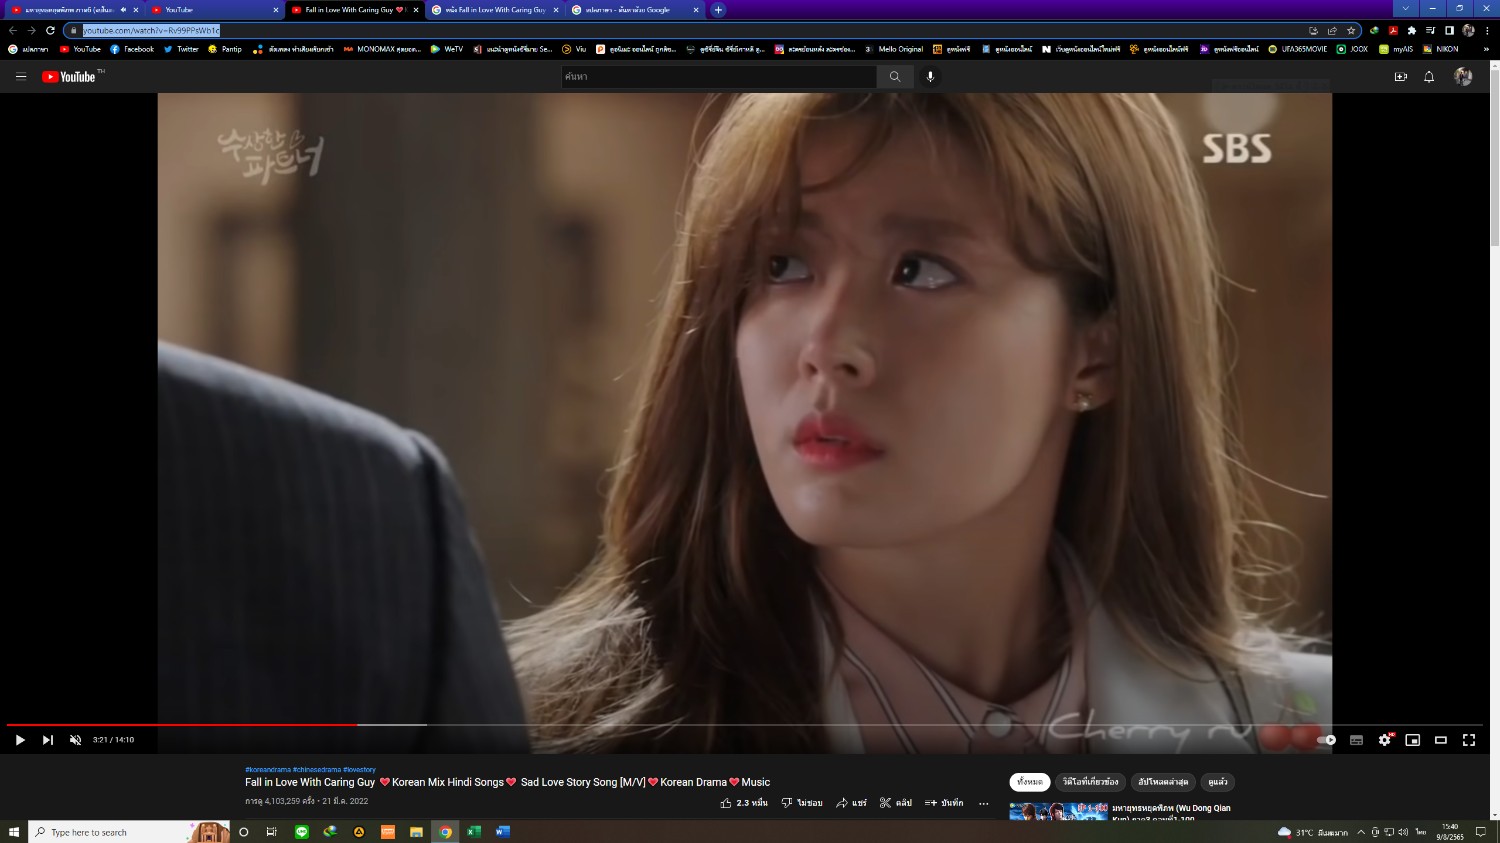The image size is (1500, 843).
Task: Open the WeTV bookmark
Action: (447, 49)
